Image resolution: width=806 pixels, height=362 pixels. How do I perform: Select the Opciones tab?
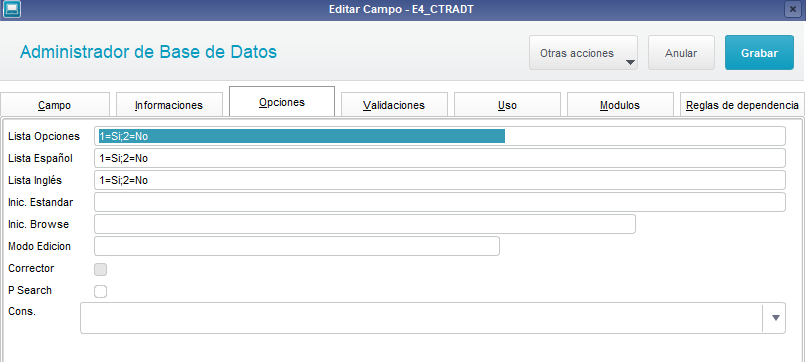pyautogui.click(x=282, y=102)
